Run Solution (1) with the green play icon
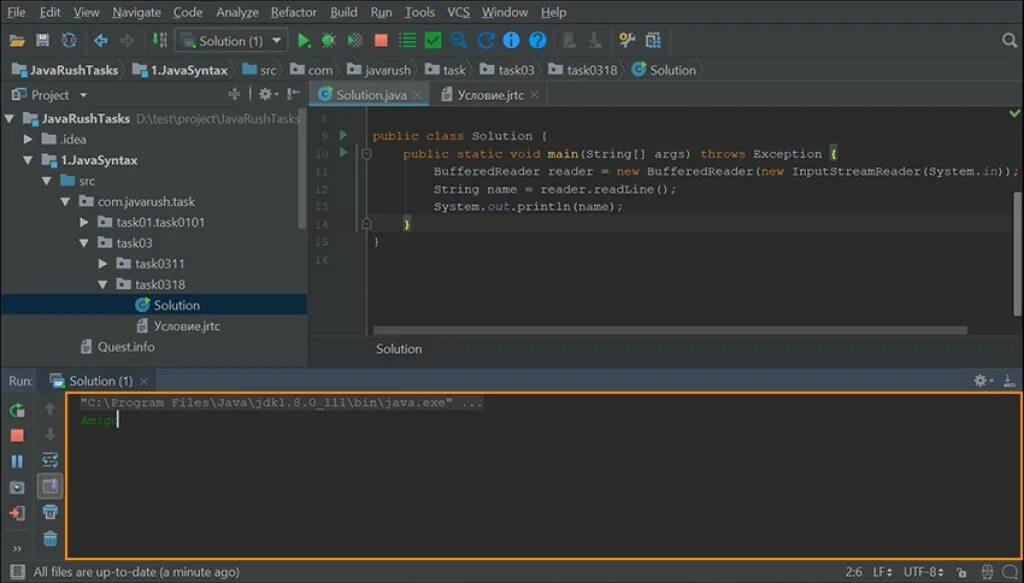This screenshot has height=583, width=1024. [304, 40]
